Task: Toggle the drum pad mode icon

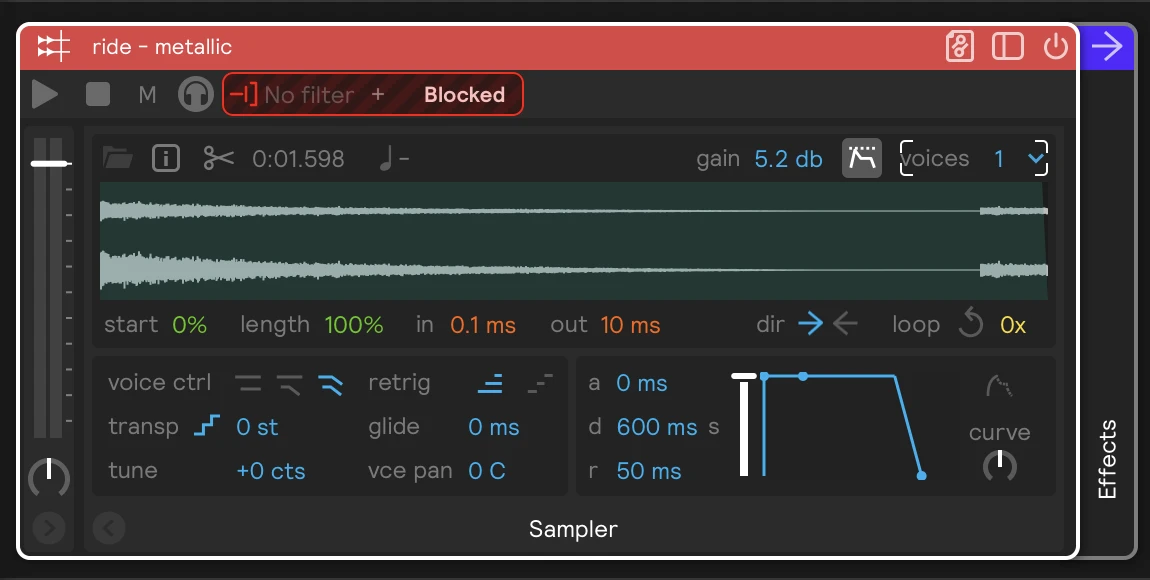Action: pos(862,158)
